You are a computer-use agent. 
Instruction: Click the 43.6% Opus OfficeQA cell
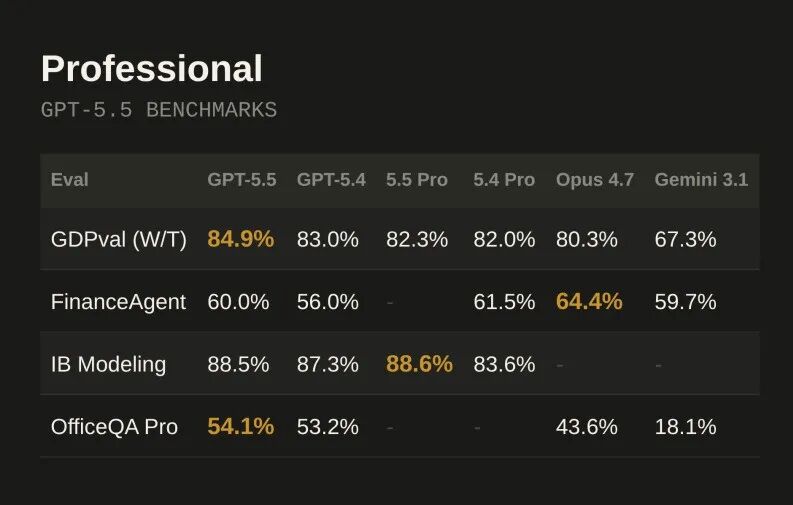pos(587,427)
